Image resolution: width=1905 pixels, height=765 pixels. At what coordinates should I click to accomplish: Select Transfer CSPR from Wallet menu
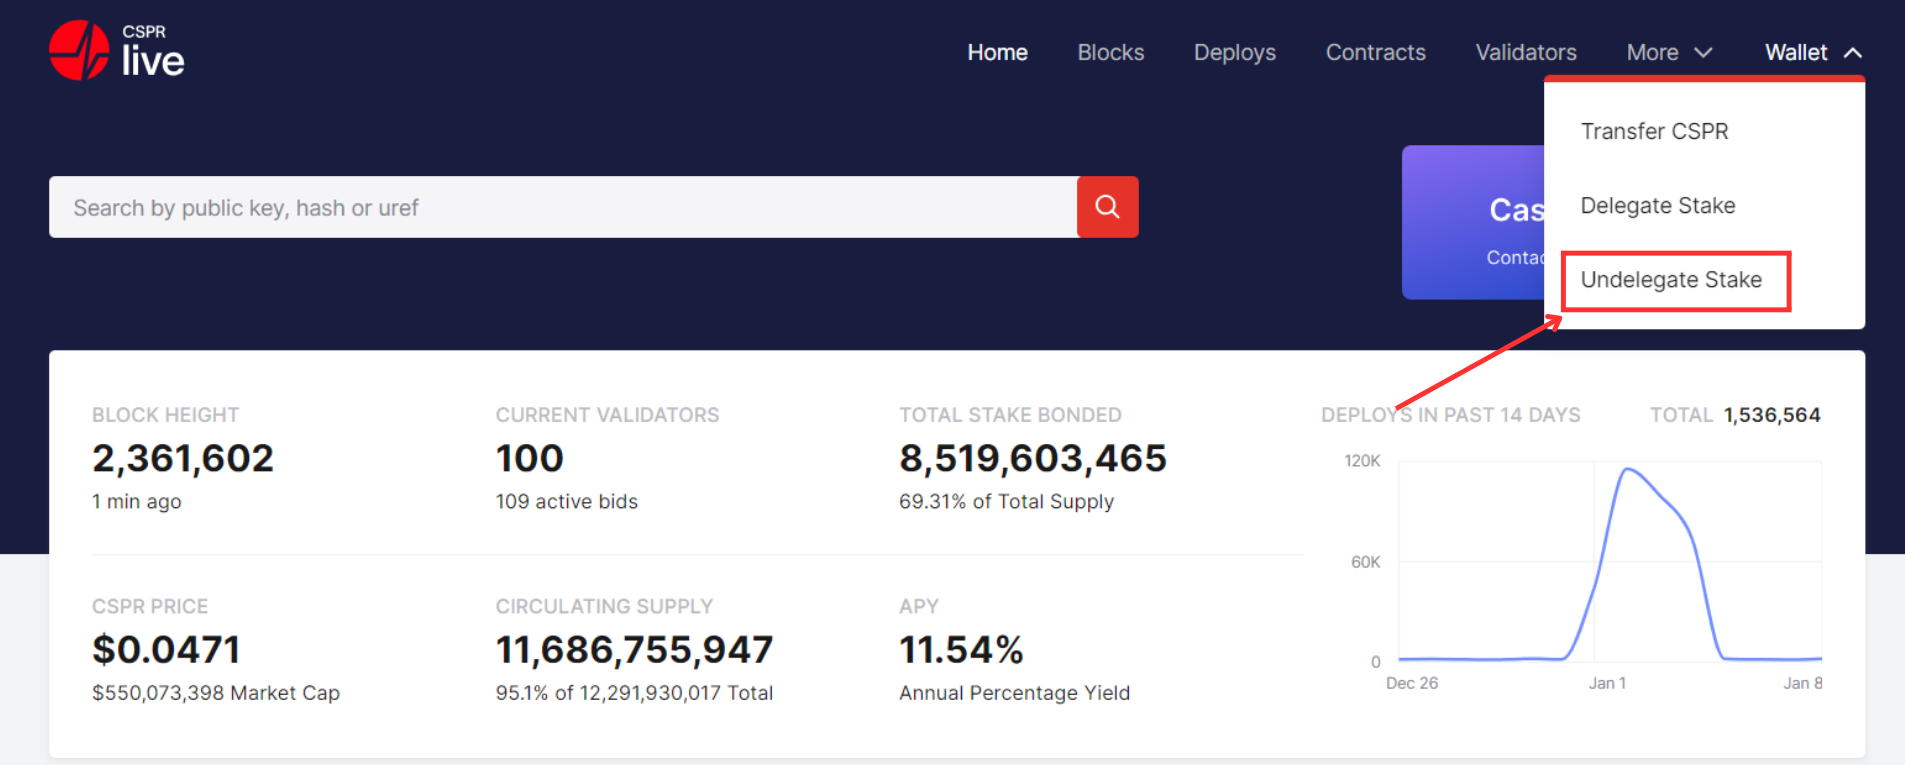(1654, 131)
